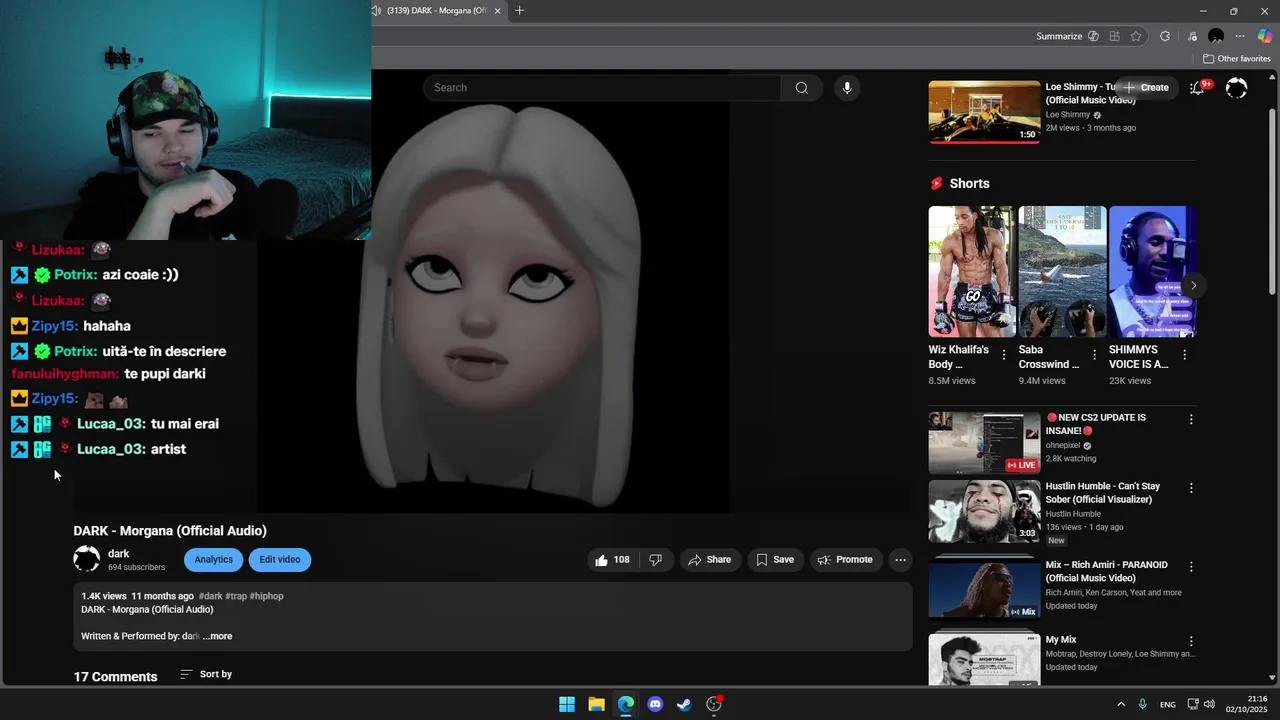This screenshot has width=1280, height=720.
Task: Open options for SHIMMYS VOICE short
Action: click(x=1184, y=355)
